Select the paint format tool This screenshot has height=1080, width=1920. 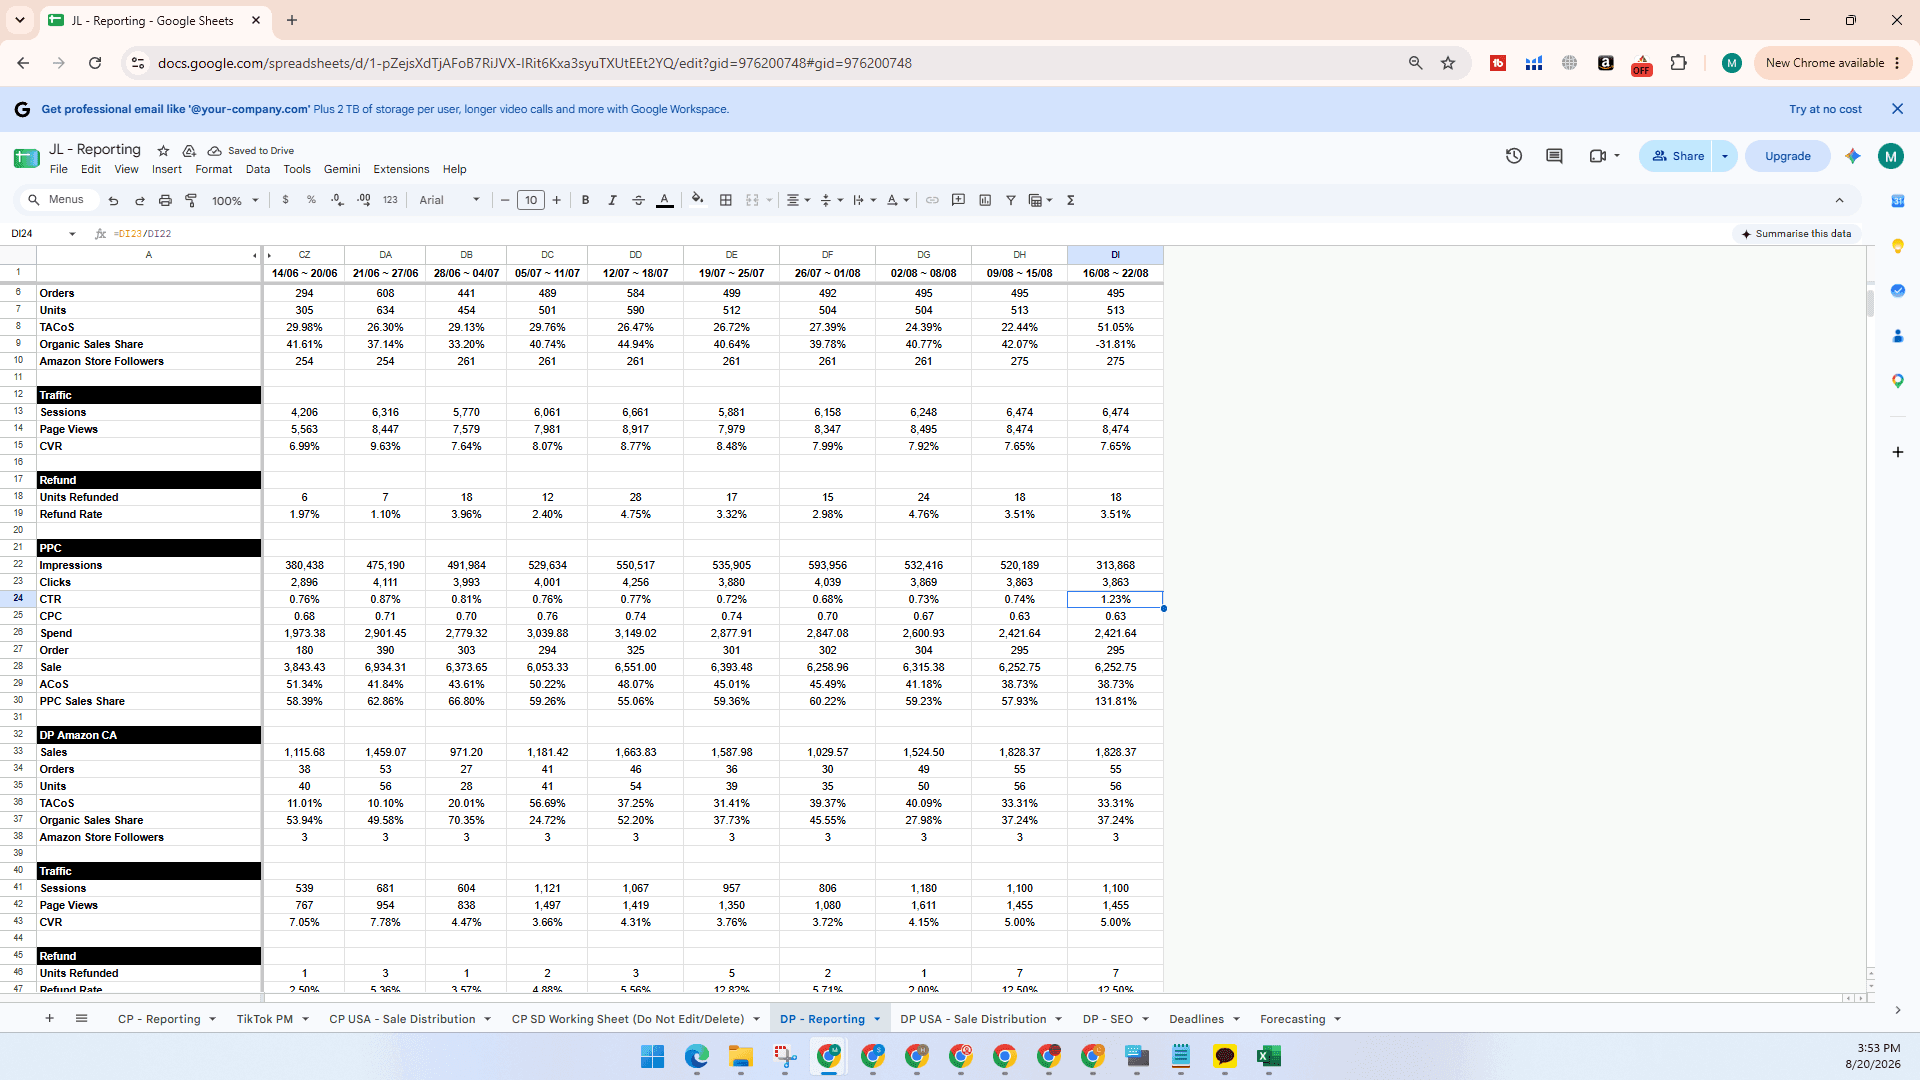click(191, 200)
